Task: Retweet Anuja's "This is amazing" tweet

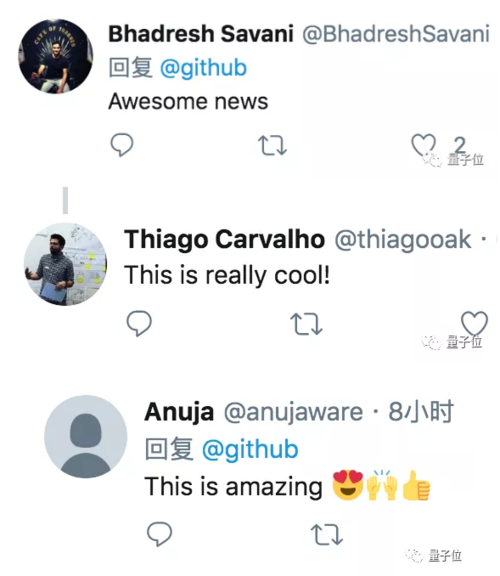Action: (327, 534)
